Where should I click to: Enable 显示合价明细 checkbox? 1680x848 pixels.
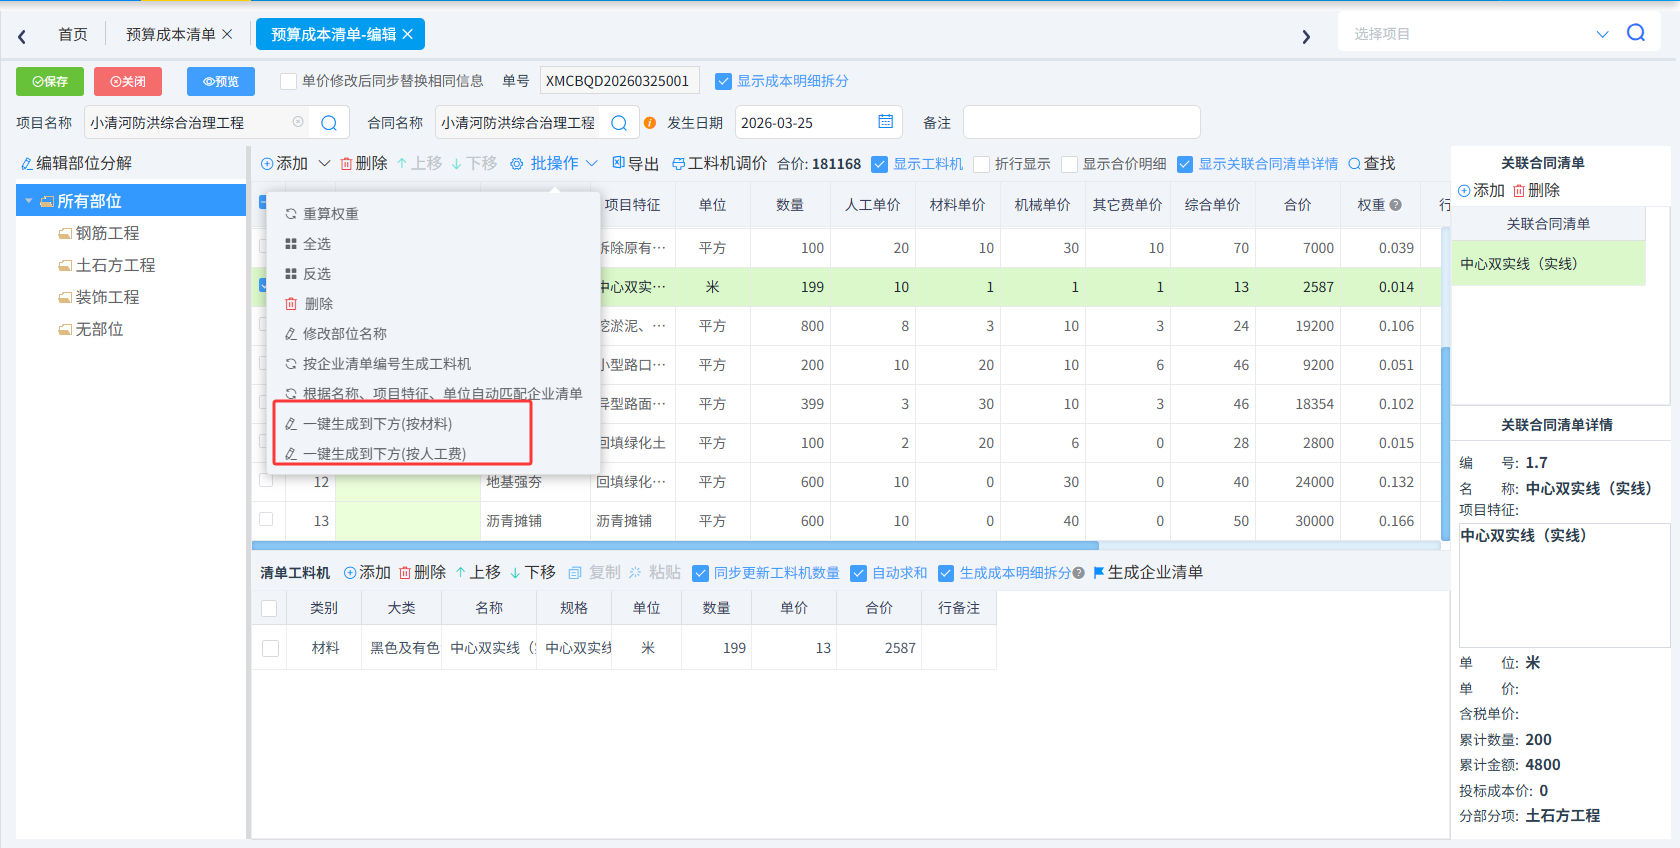pyautogui.click(x=1070, y=164)
